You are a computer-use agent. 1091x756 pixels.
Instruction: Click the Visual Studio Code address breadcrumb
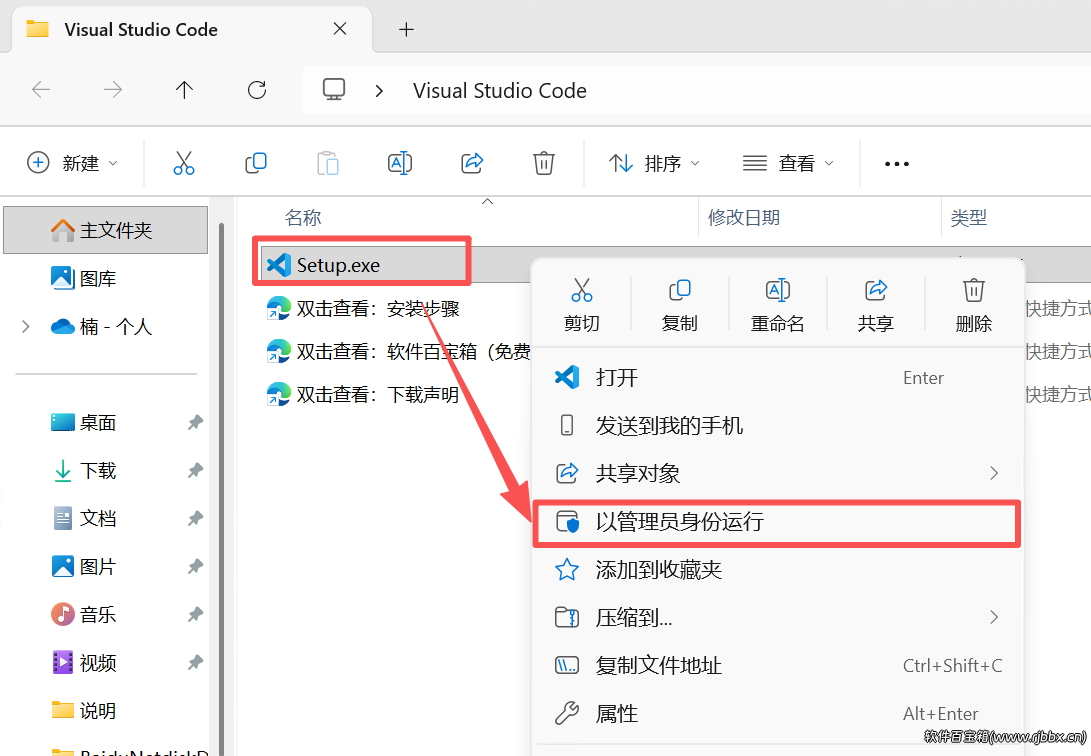pyautogui.click(x=500, y=90)
